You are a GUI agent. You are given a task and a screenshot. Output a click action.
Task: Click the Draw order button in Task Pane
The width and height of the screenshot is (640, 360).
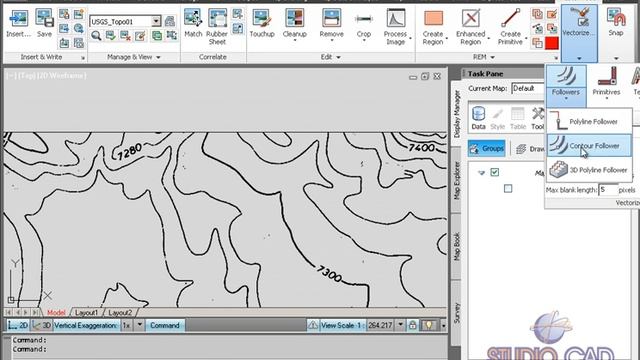529,149
